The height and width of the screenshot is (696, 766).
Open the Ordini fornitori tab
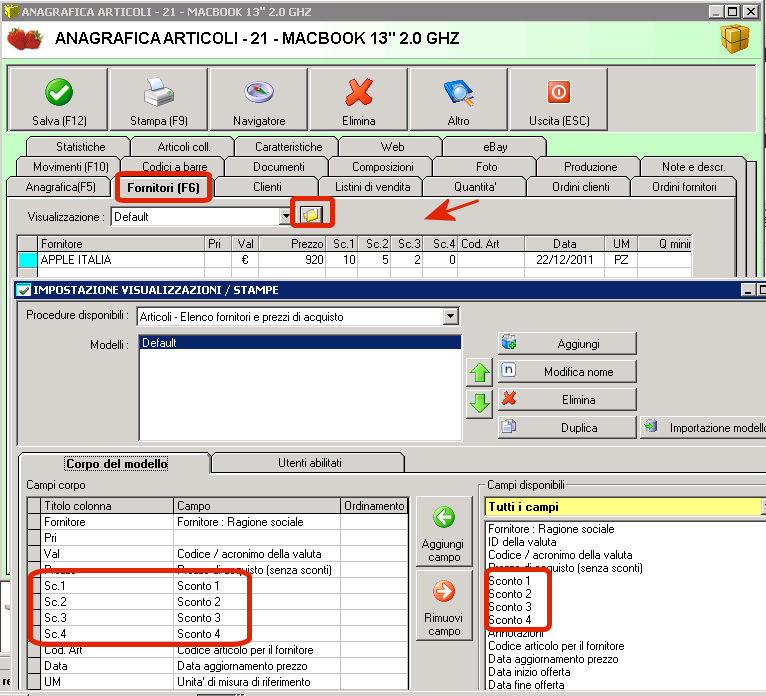coord(684,187)
